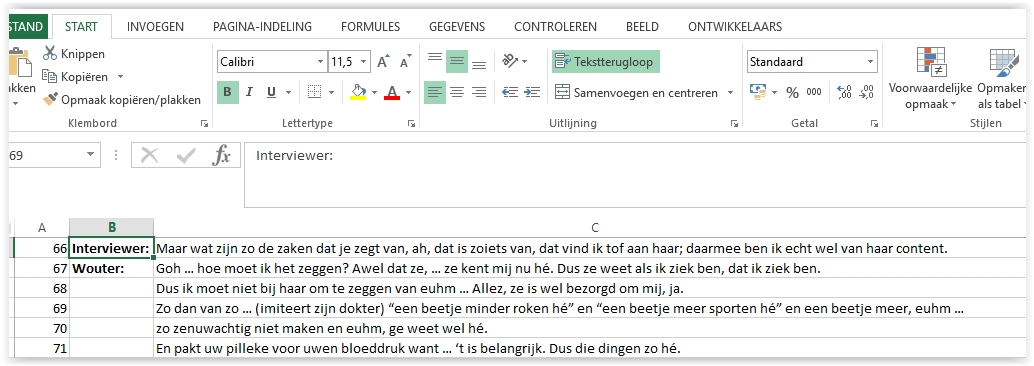Open the Standaard number format dropdown

870,62
